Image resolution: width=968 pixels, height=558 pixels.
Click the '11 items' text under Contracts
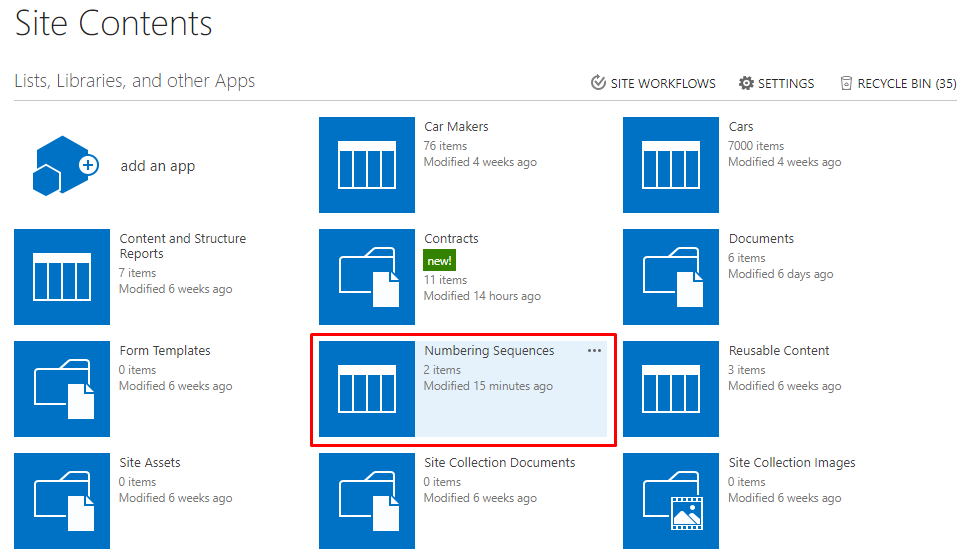(x=445, y=280)
